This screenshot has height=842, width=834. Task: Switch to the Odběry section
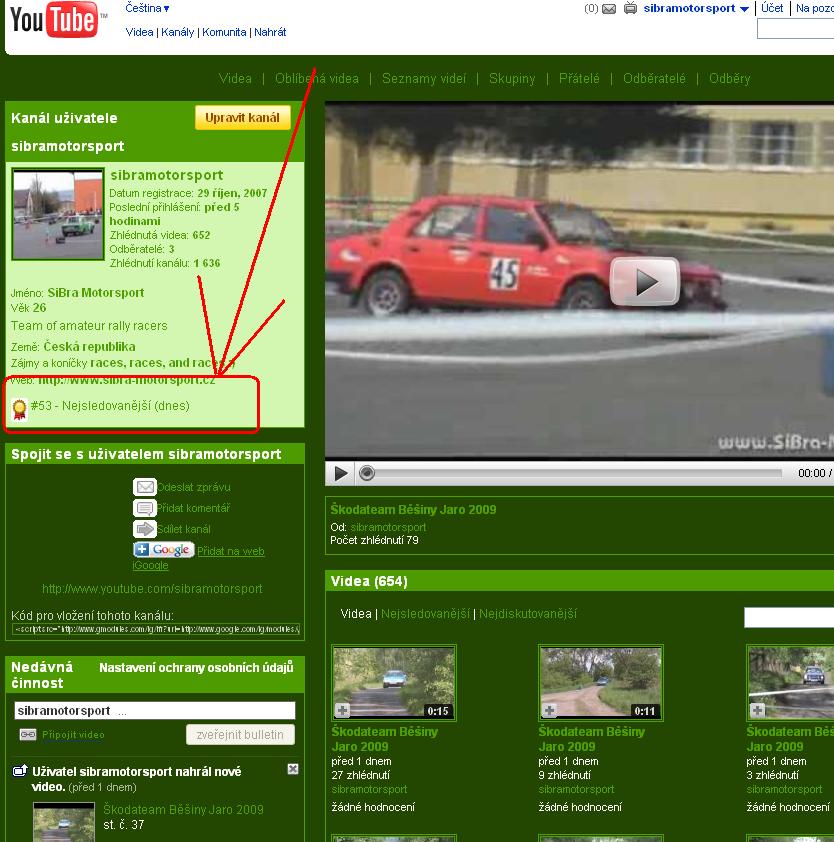[729, 78]
